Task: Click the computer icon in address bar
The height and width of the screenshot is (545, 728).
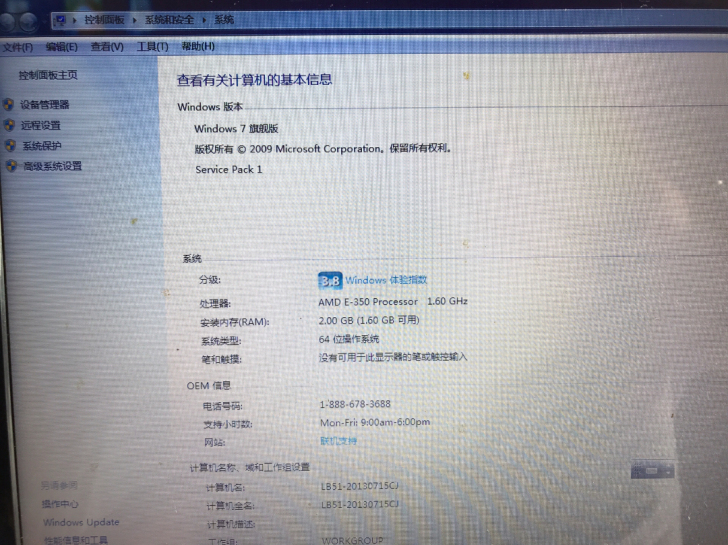Action: [x=60, y=20]
